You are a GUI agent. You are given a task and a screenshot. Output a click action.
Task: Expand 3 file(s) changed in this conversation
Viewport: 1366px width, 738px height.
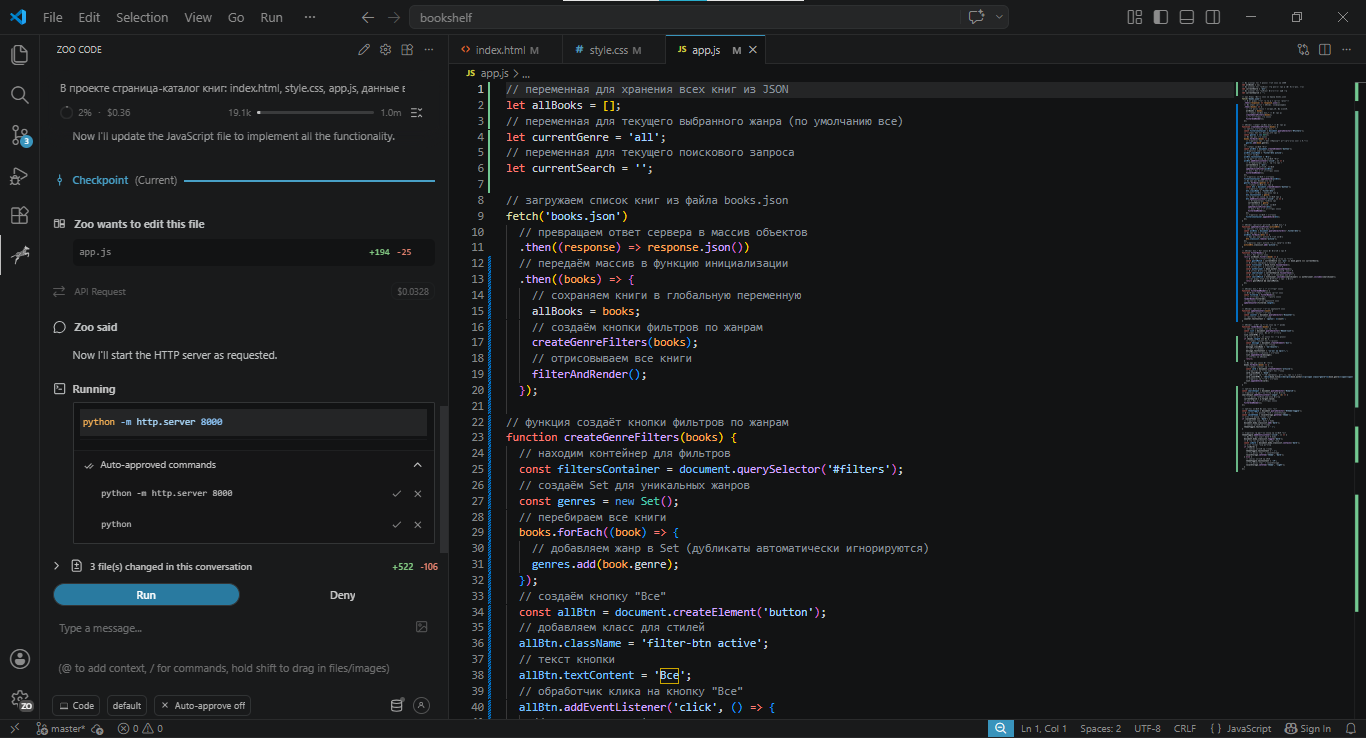tap(57, 566)
